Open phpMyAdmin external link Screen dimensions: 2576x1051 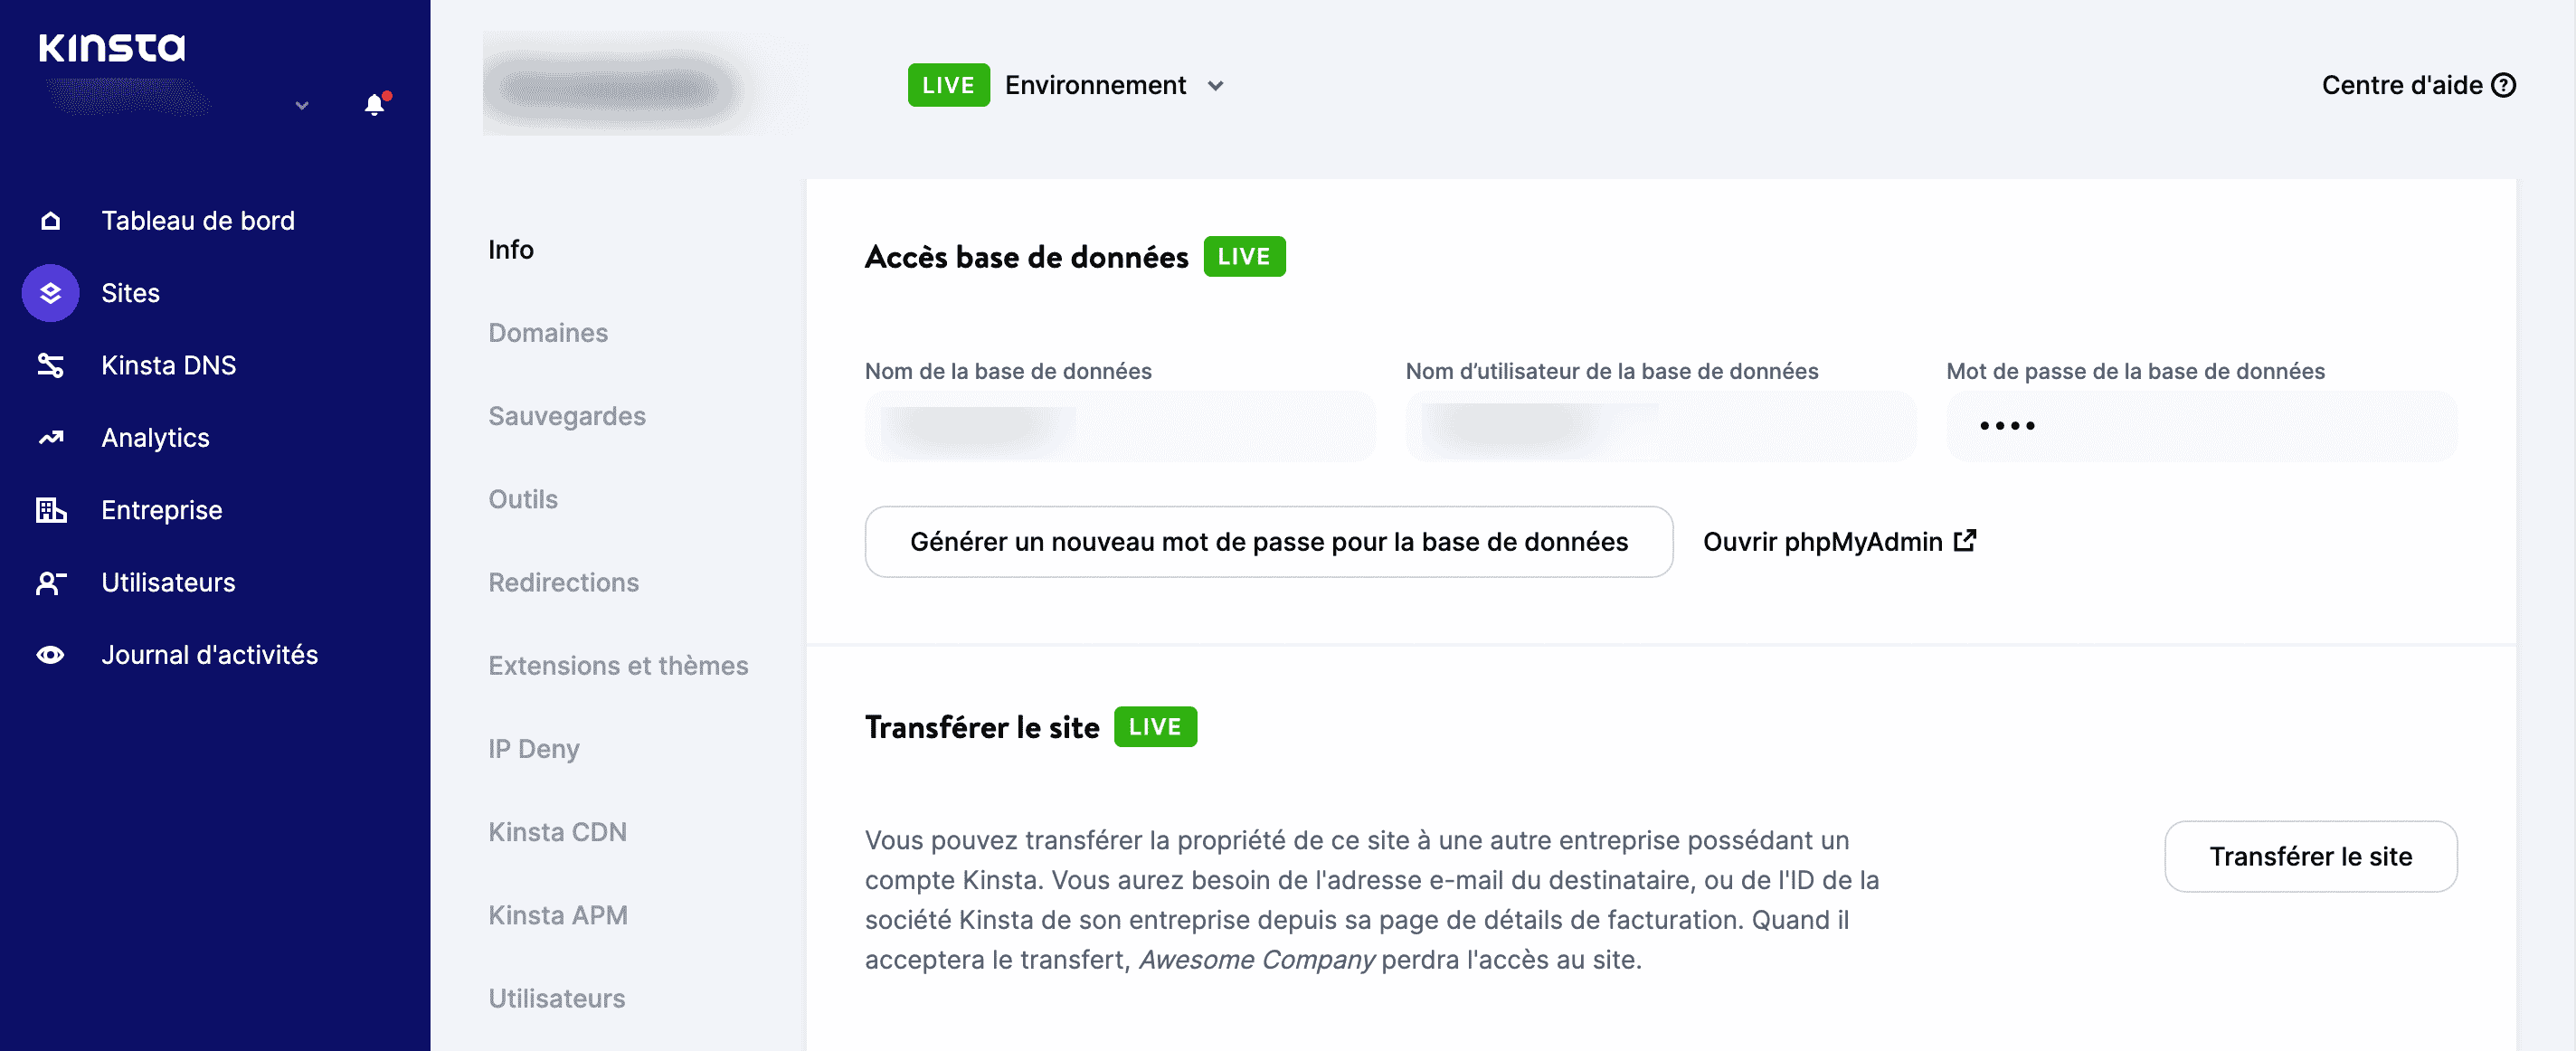click(1840, 540)
